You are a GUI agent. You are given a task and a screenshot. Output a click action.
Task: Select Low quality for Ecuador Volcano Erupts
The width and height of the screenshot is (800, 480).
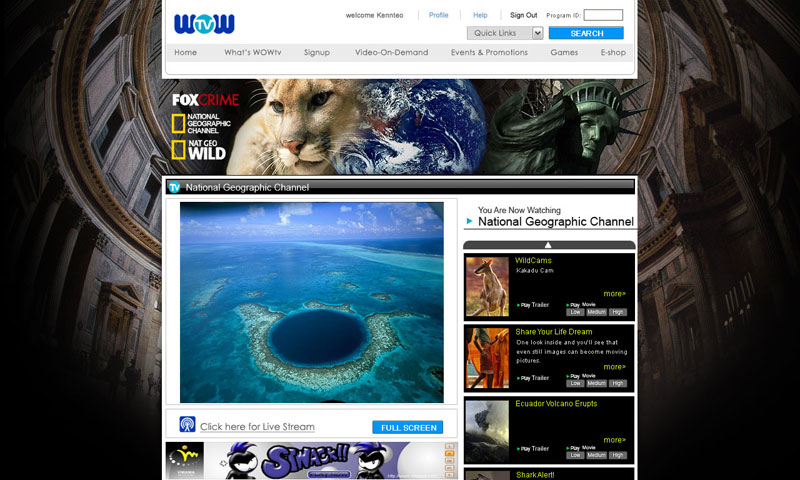575,456
